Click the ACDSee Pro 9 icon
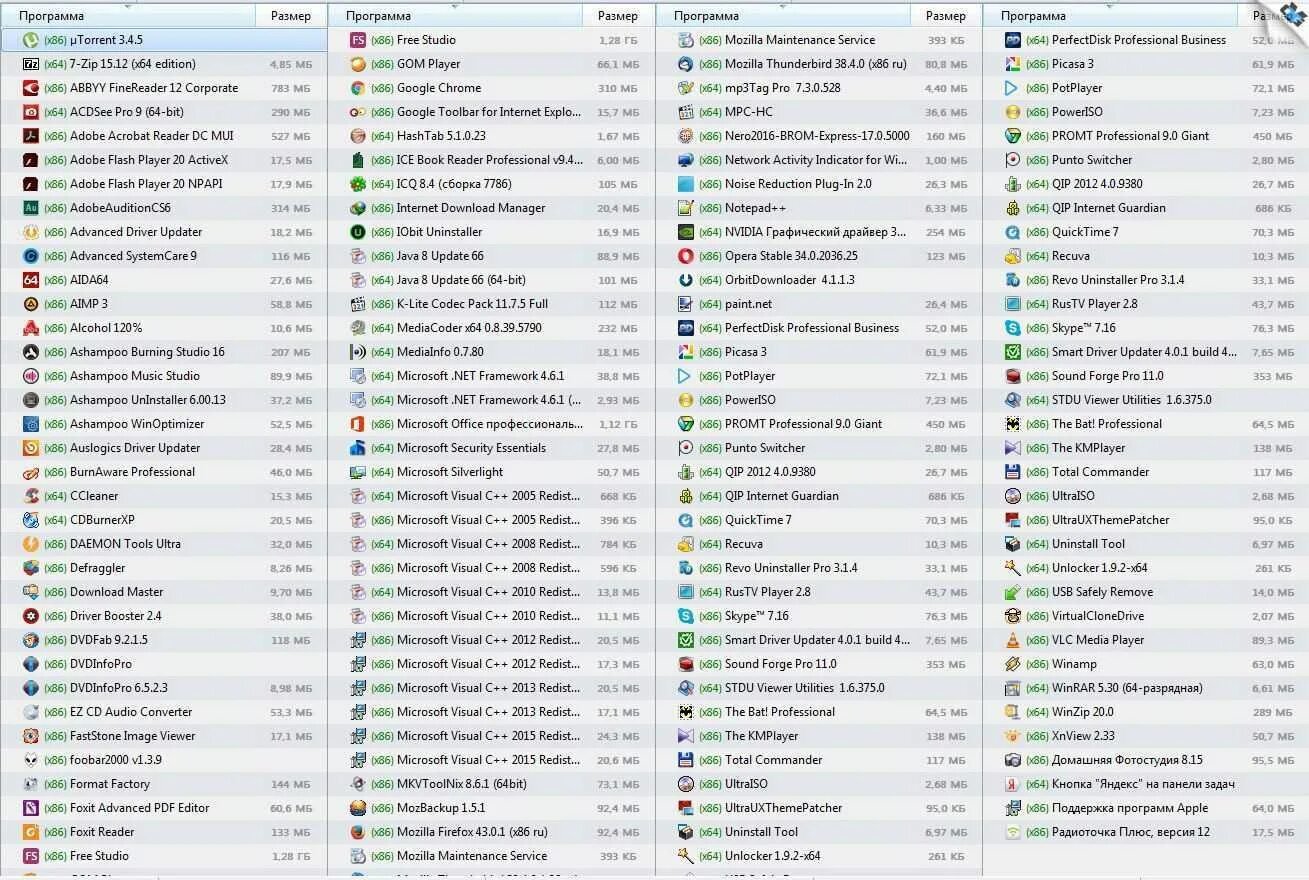Viewport: 1309px width, 880px height. 31,112
